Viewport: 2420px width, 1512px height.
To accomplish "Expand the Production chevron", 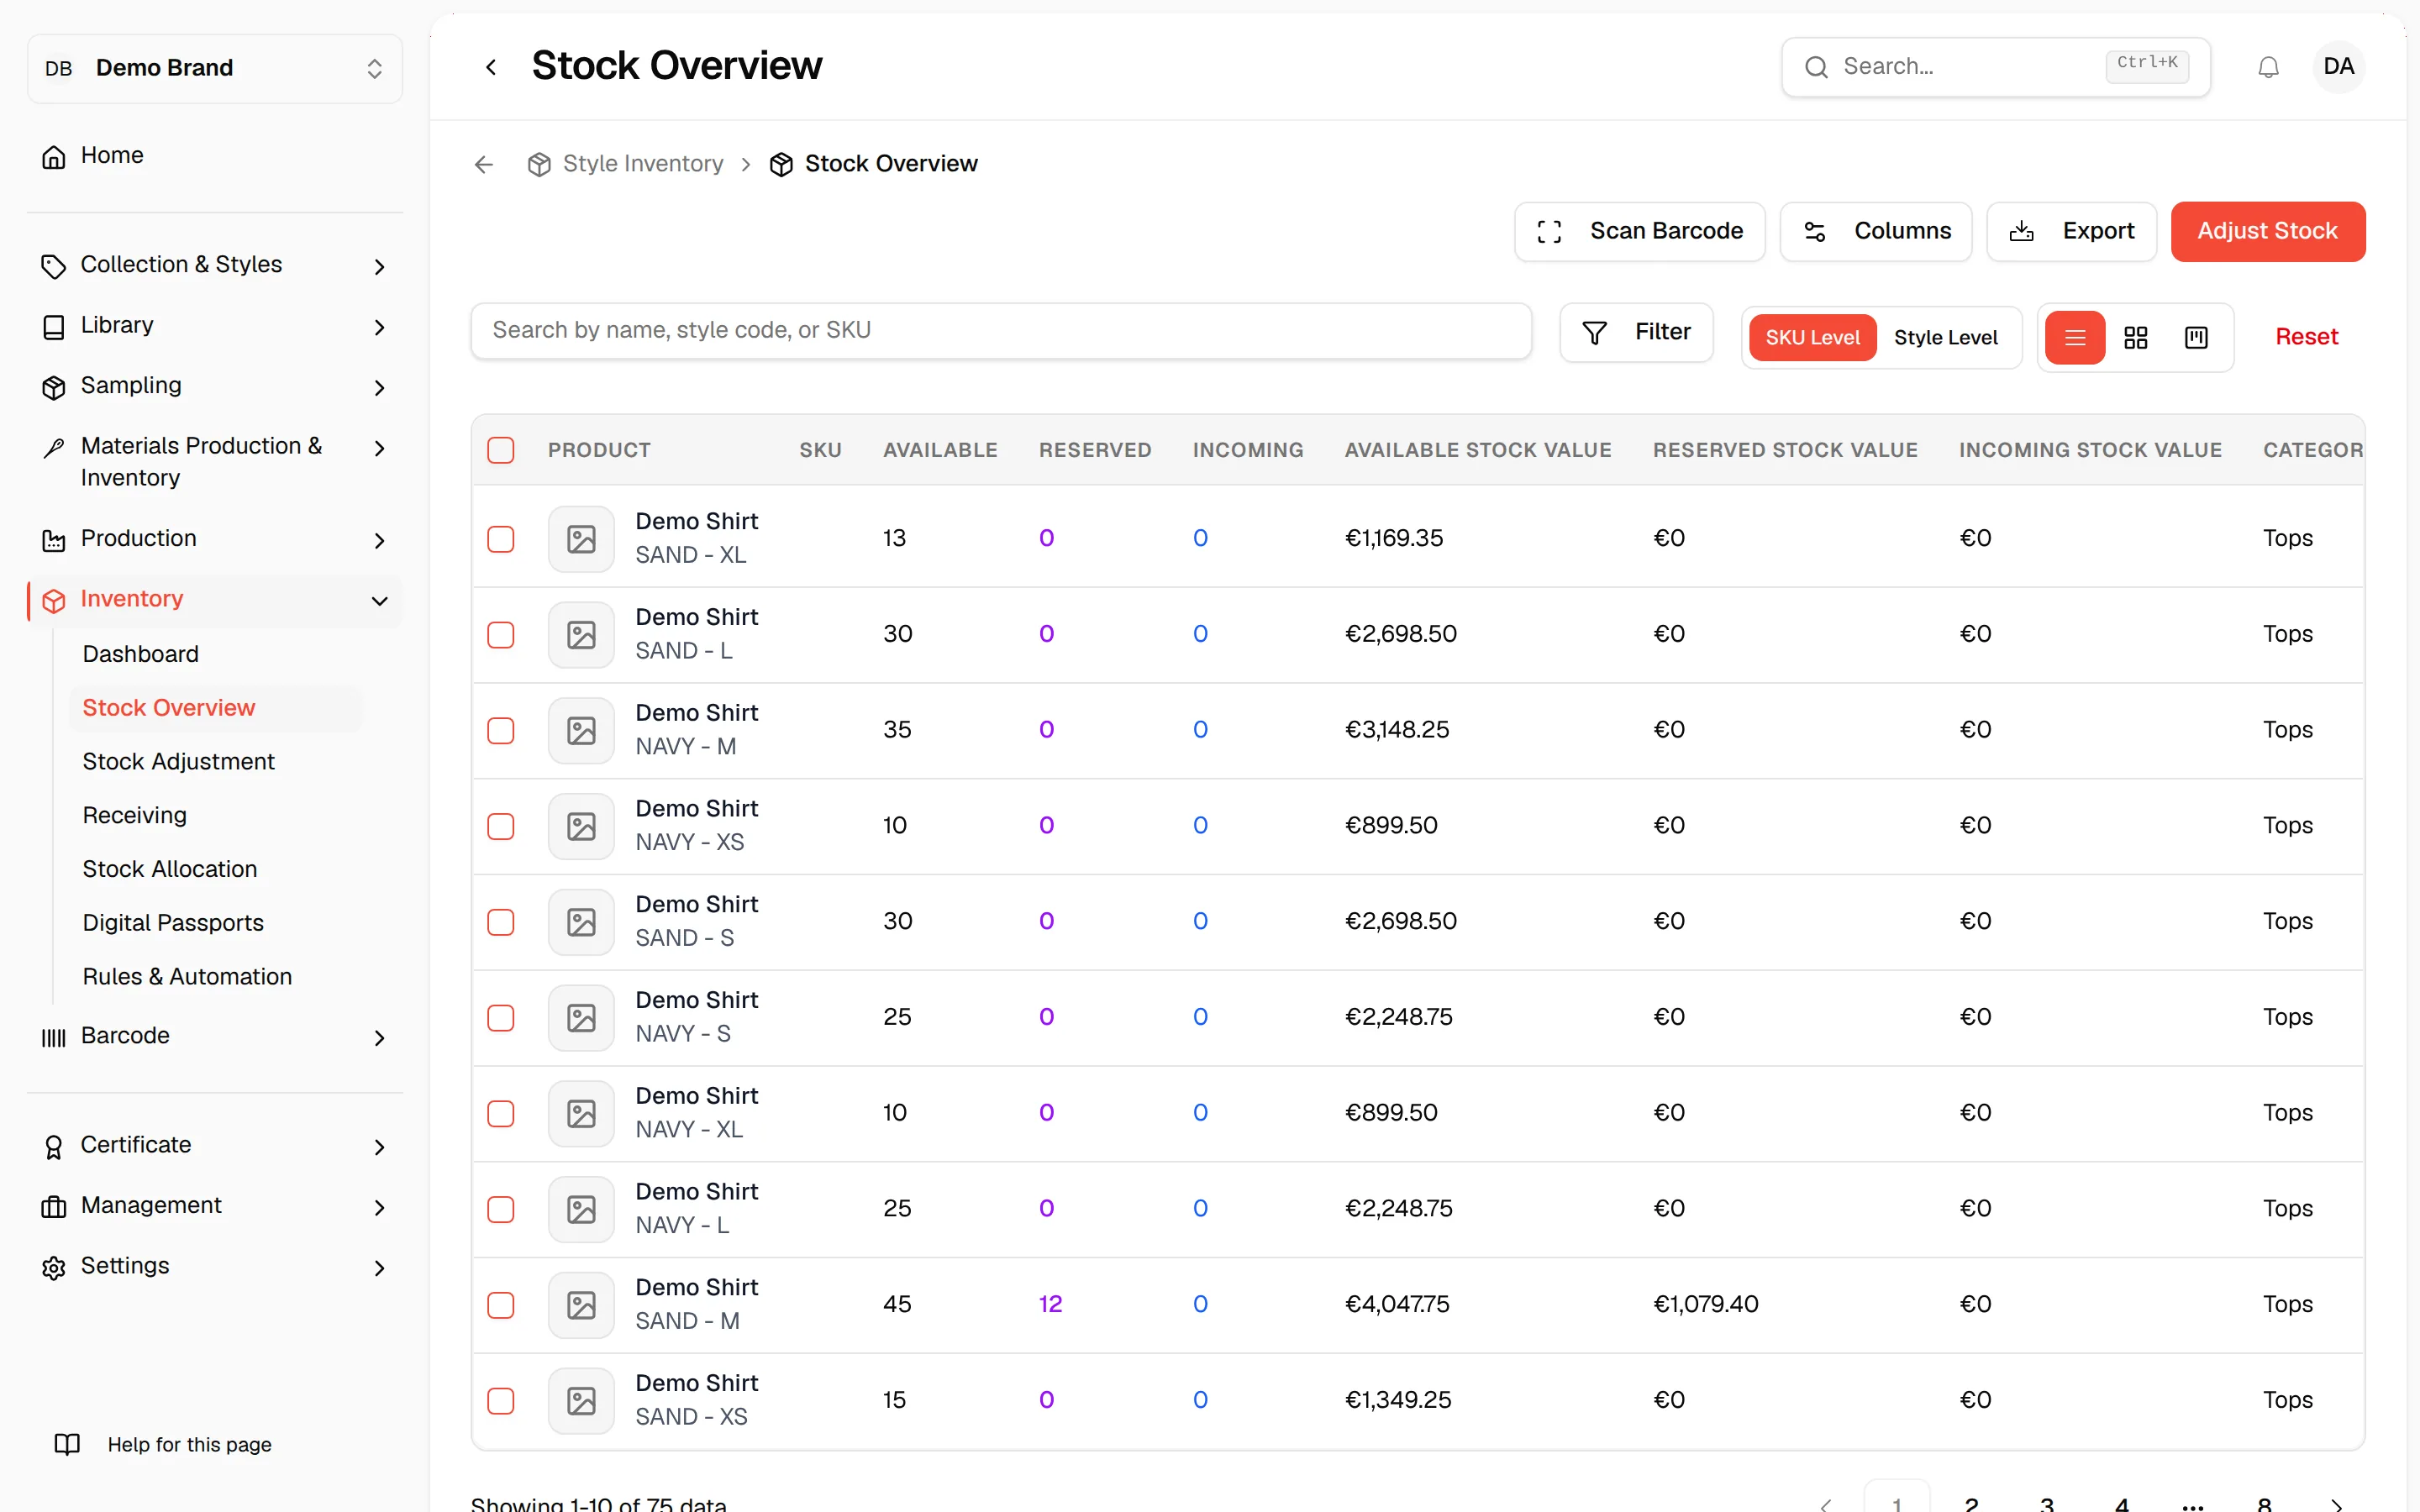I will 379,540.
